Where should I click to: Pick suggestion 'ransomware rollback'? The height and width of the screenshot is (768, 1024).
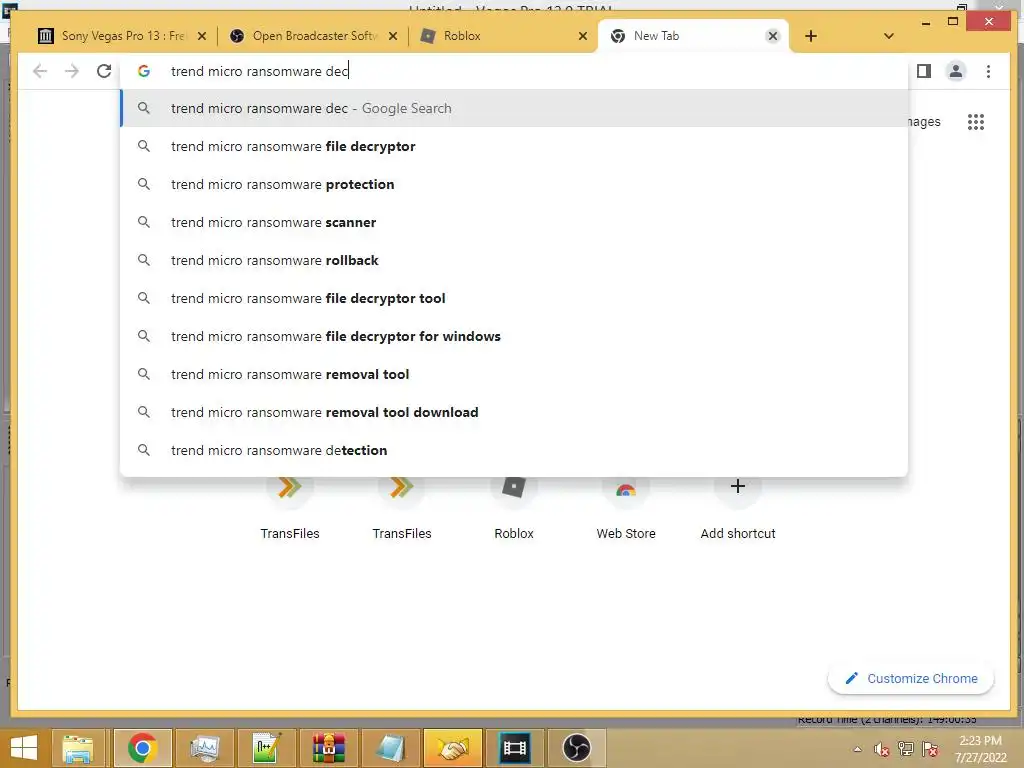pos(514,260)
